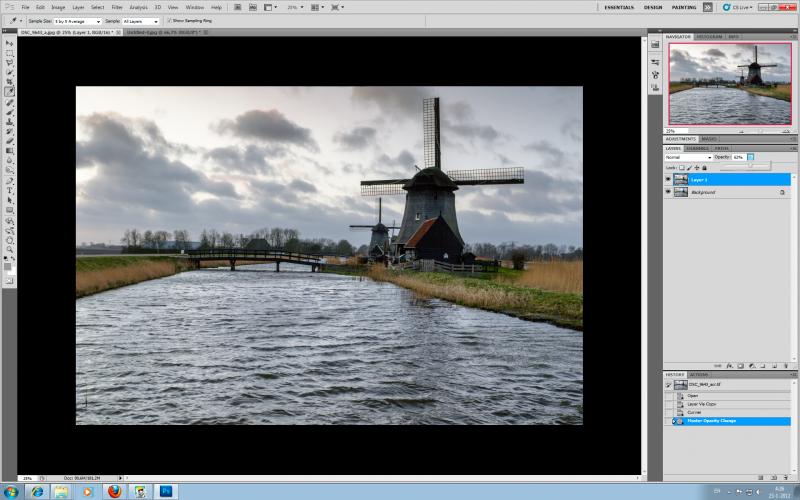
Task: Toggle lock position
Action: click(697, 168)
